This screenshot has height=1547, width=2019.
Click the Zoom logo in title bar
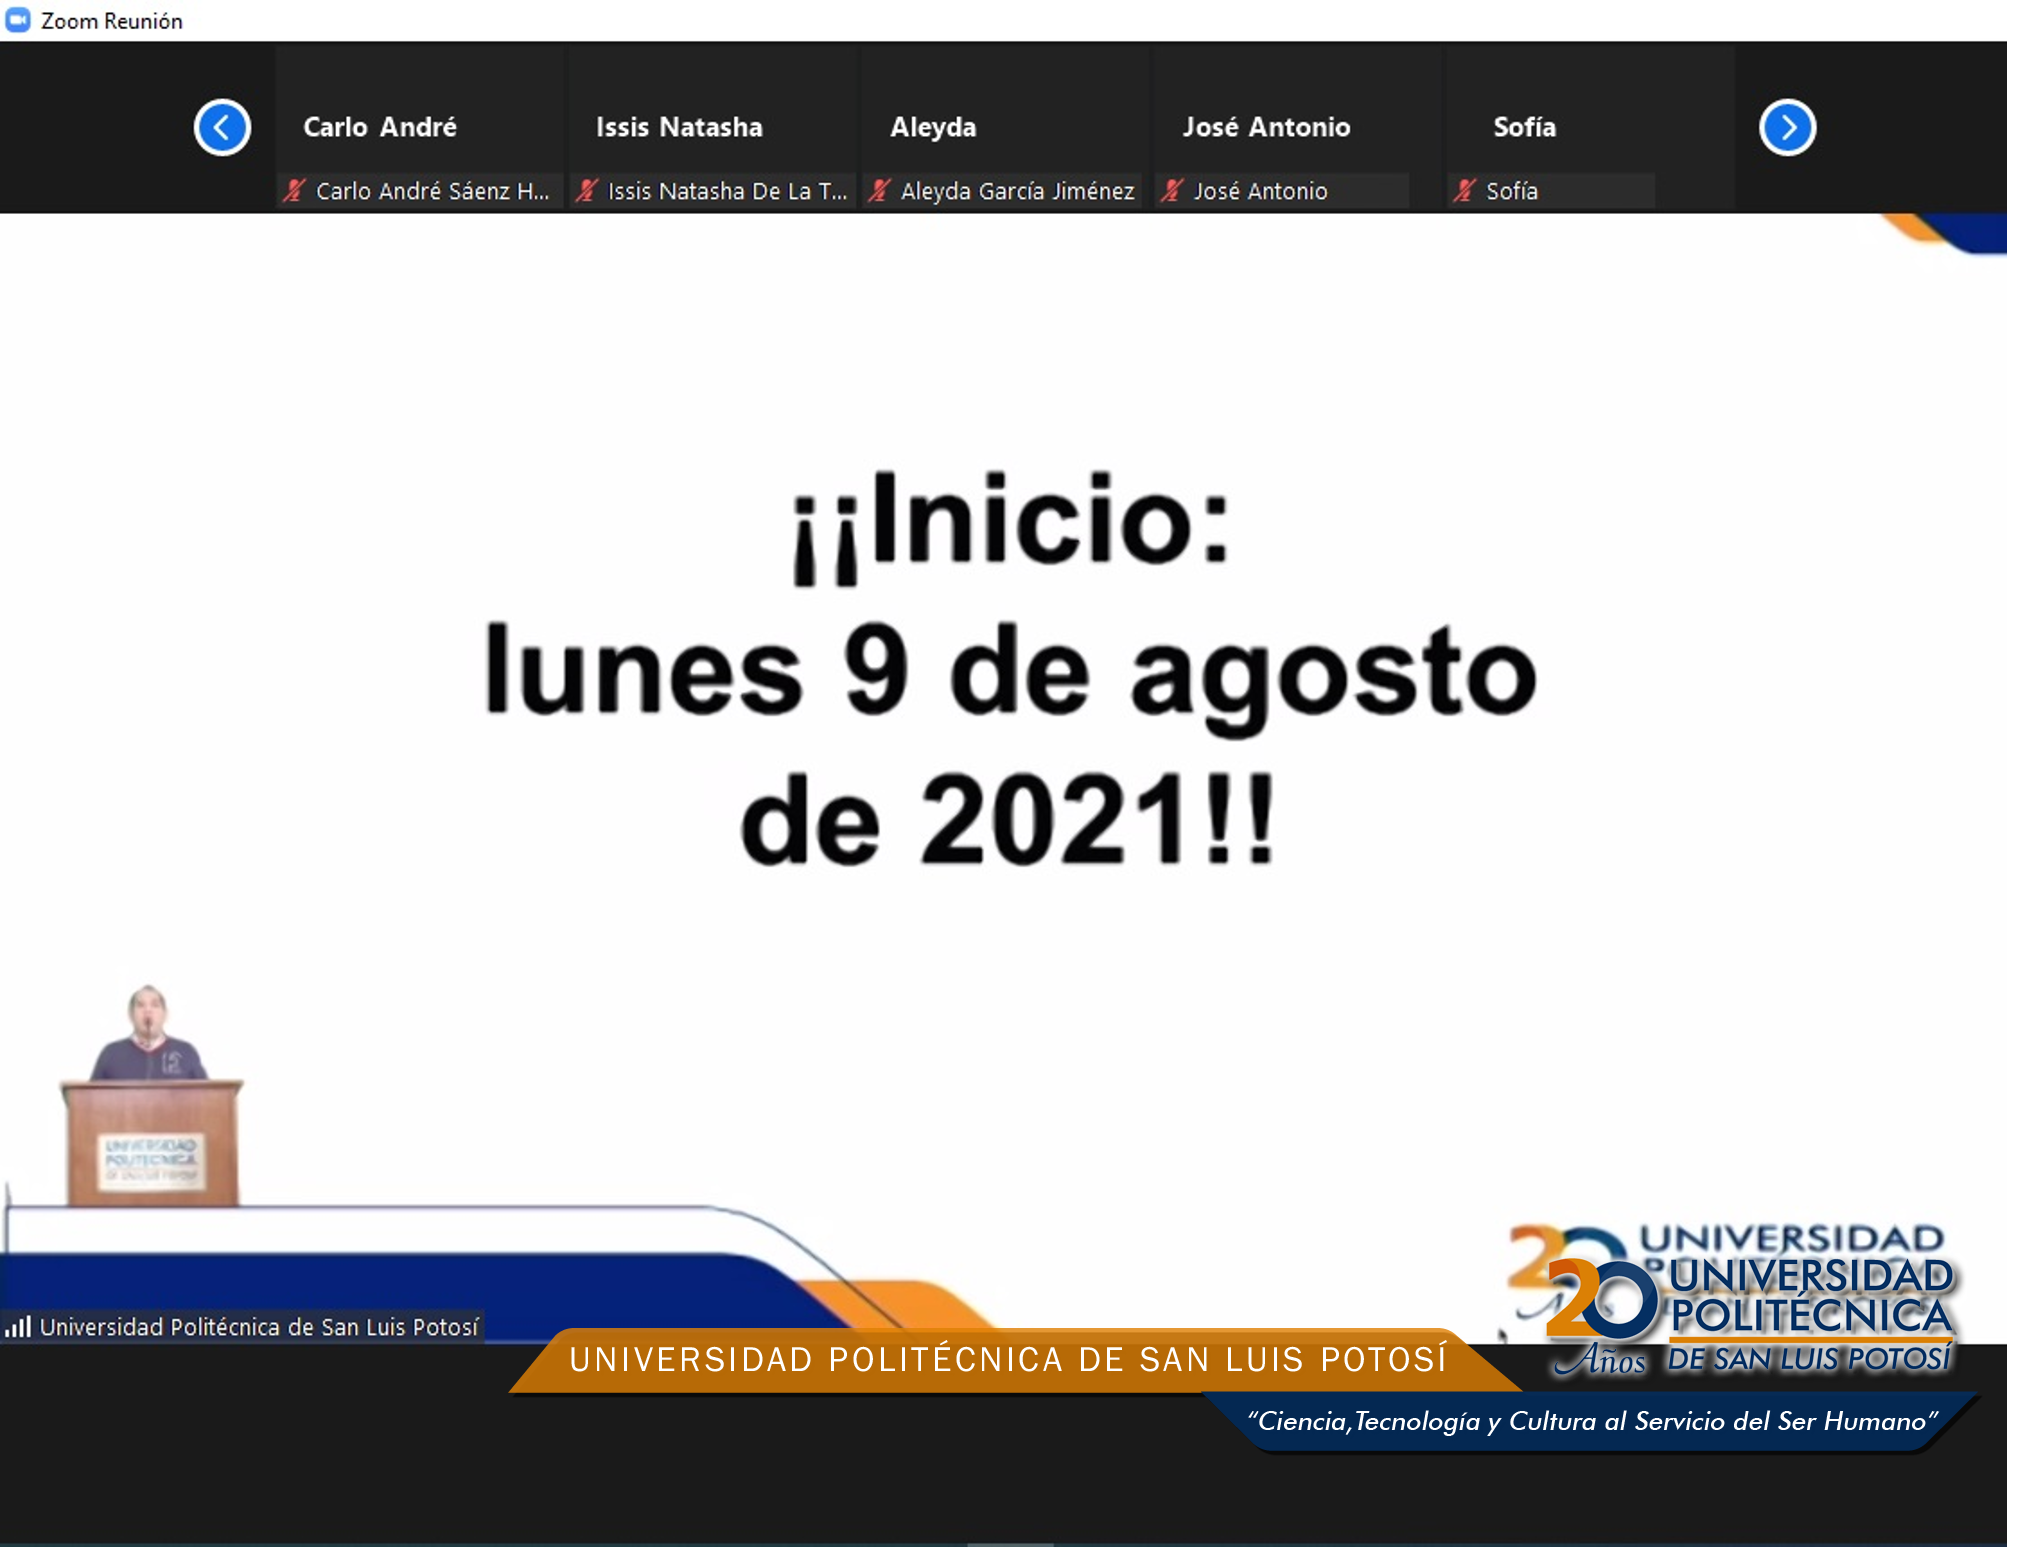(x=18, y=20)
